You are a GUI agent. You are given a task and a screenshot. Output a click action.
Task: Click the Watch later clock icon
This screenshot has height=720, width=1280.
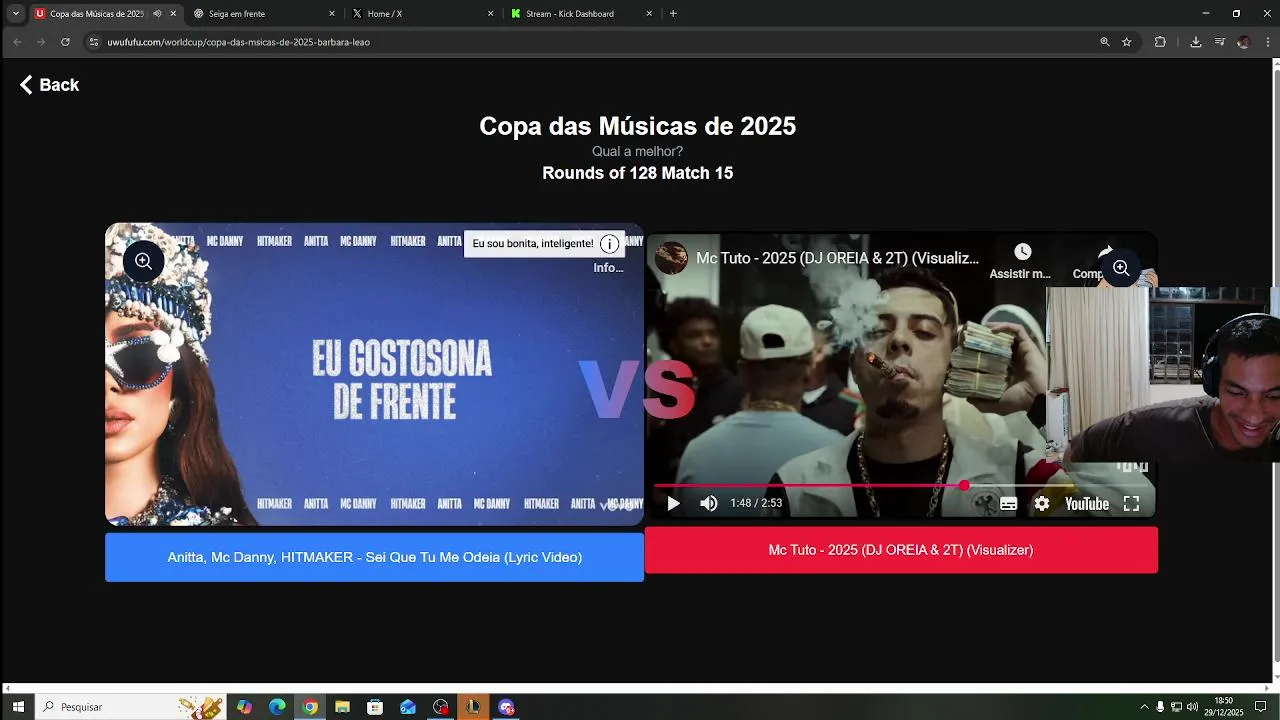pyautogui.click(x=1022, y=252)
